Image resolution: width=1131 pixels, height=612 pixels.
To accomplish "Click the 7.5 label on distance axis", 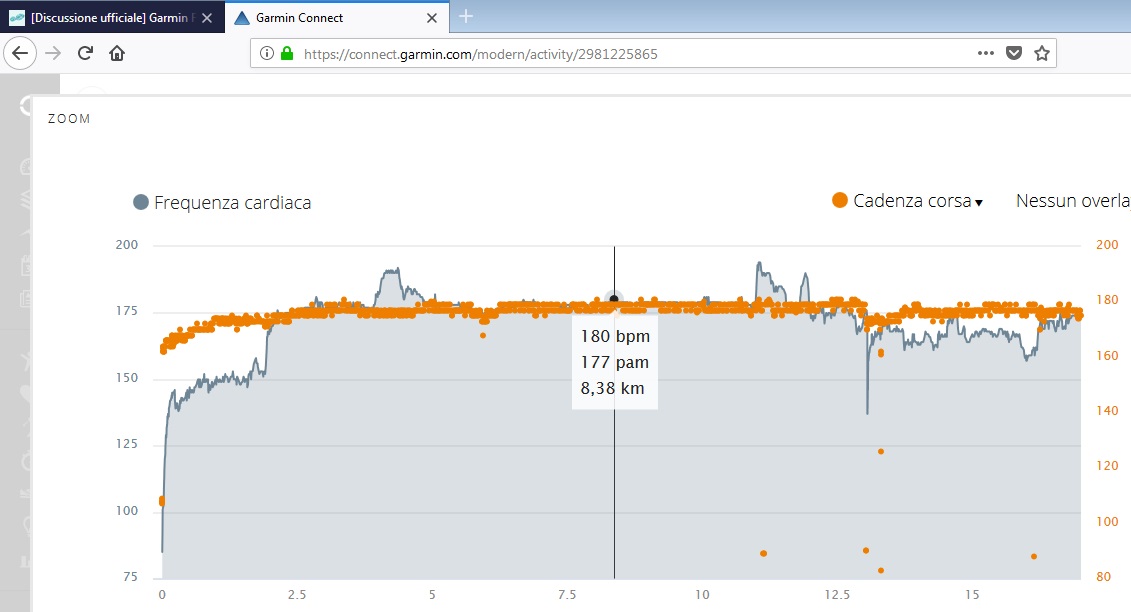I will point(567,595).
